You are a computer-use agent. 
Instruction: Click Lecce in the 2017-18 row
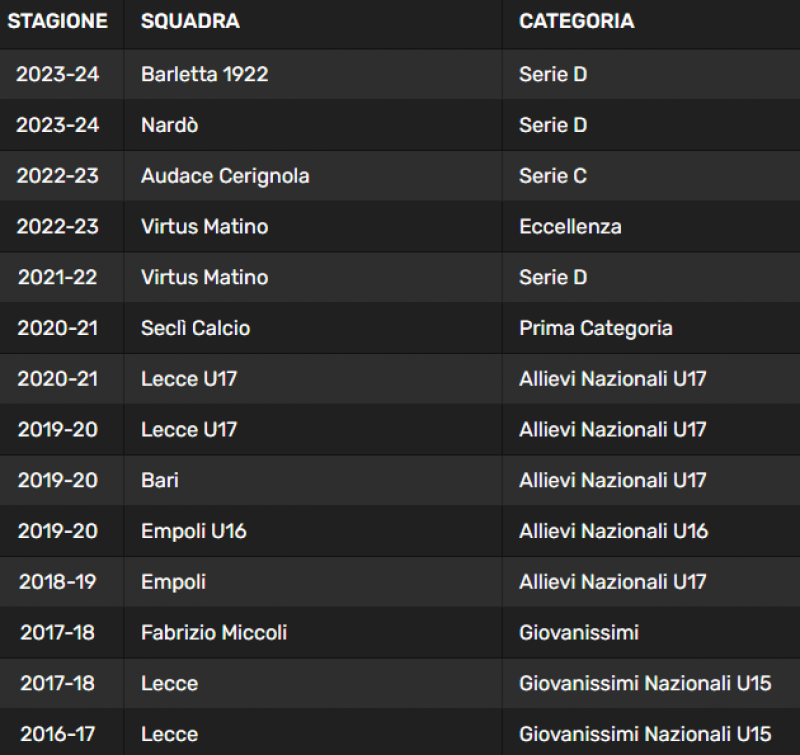[x=169, y=684]
